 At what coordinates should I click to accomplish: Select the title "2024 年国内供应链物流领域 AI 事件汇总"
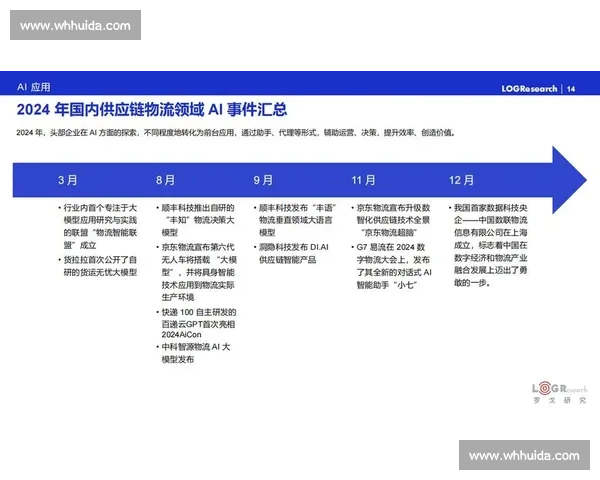[152, 109]
